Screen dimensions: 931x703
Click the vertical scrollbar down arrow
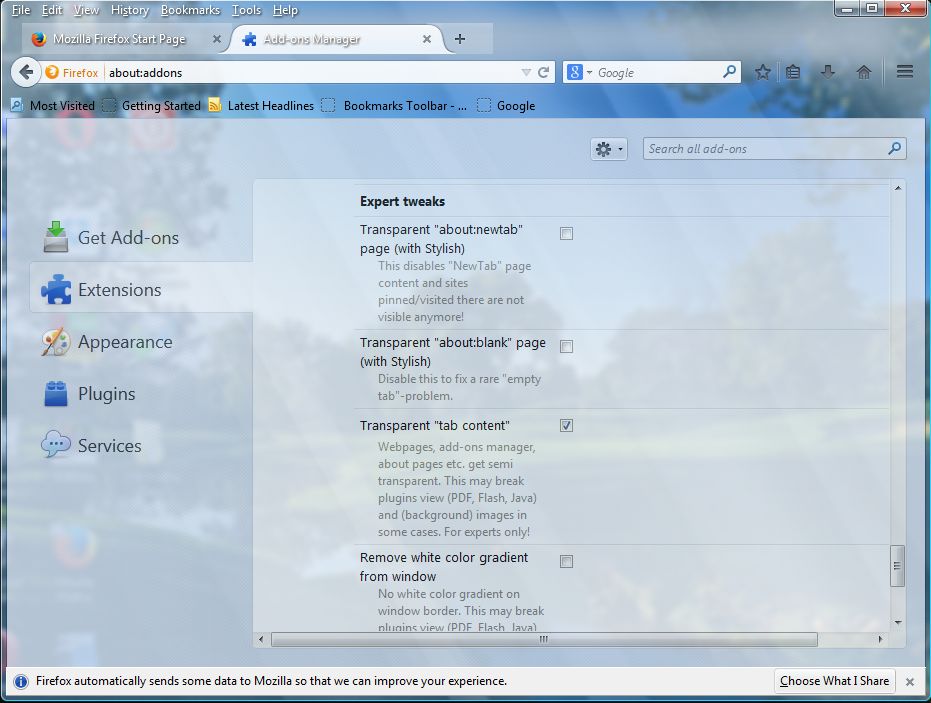coord(898,622)
